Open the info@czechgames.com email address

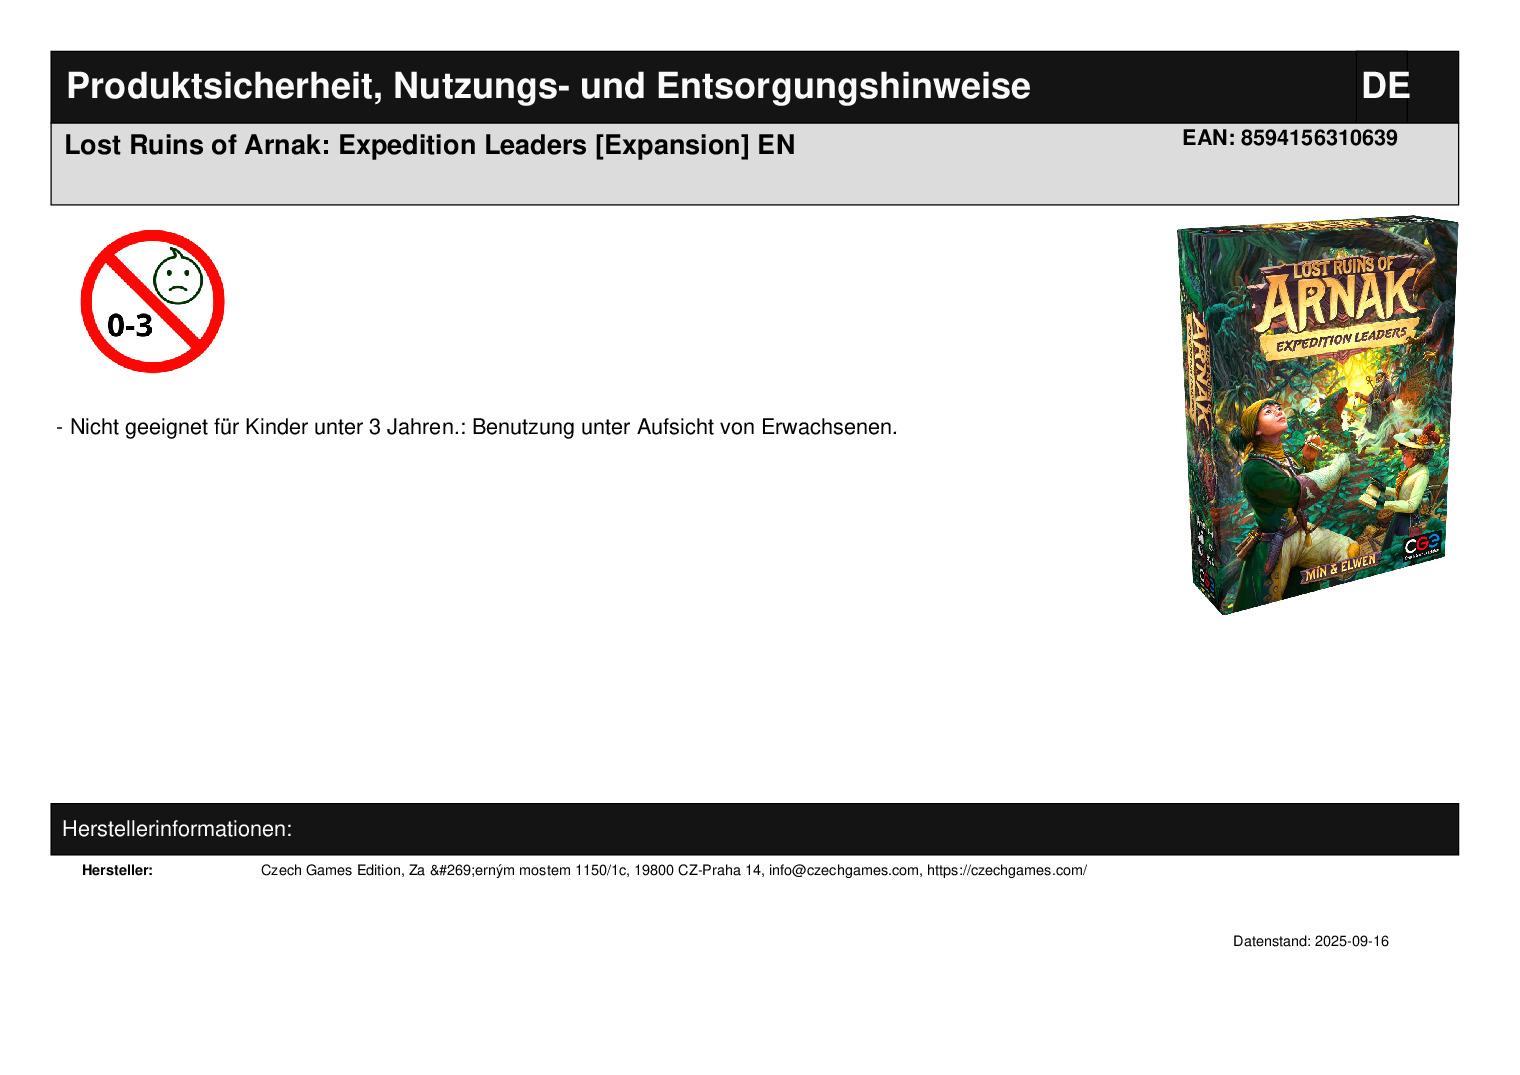(x=843, y=870)
